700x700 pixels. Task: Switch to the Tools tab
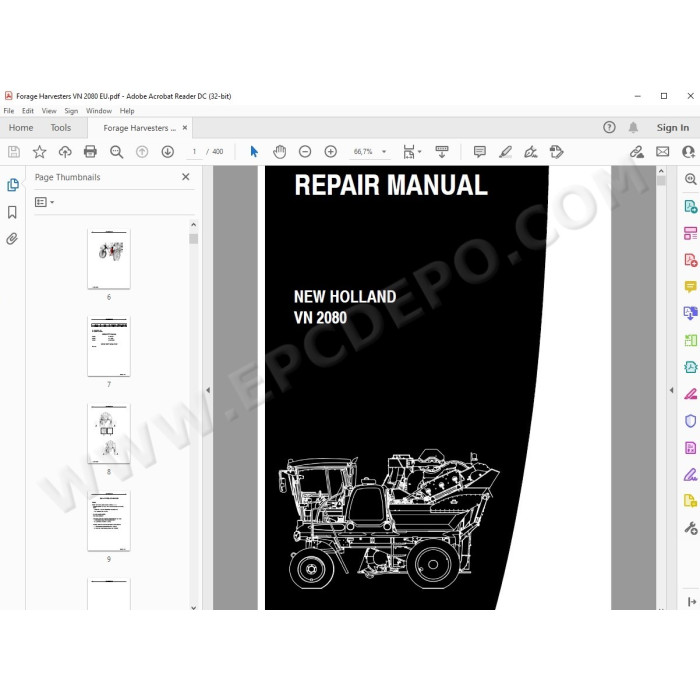(61, 128)
